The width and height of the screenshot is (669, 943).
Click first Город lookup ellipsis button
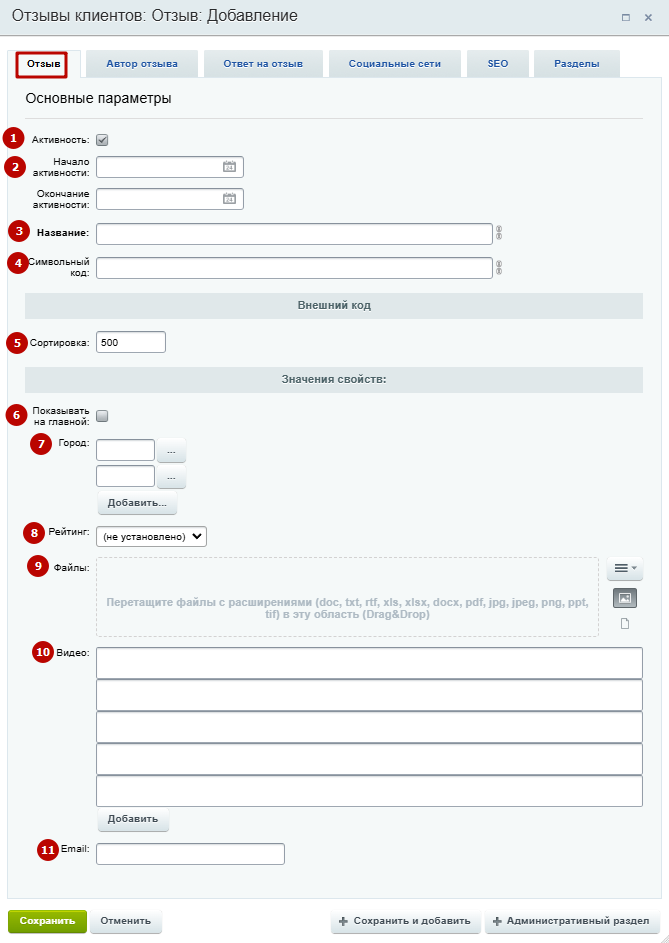(171, 450)
